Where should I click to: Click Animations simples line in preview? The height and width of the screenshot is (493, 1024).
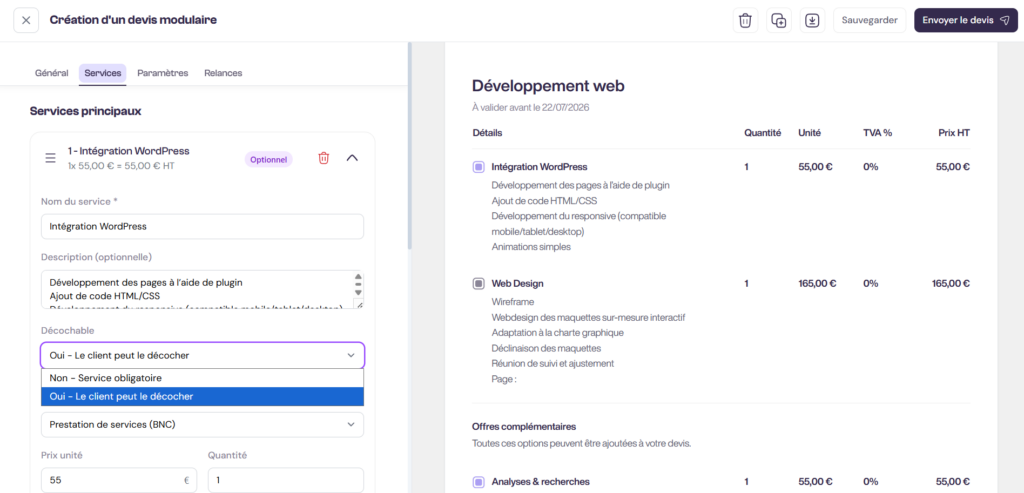point(531,247)
